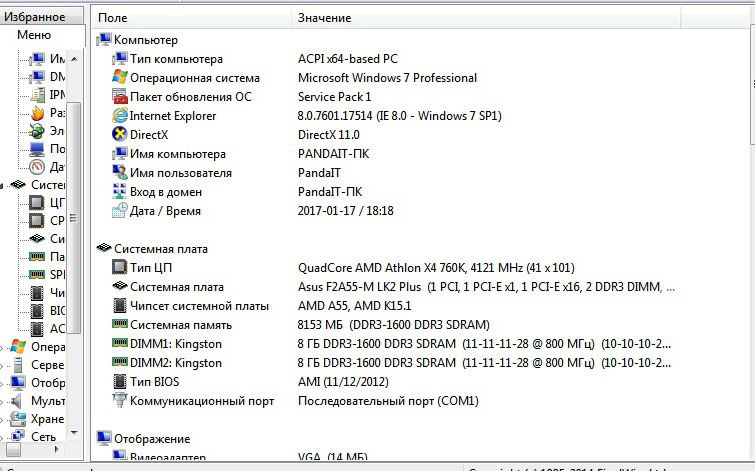
Task: Open the Asus F2A55-M LK2 Plus value
Action: [x=486, y=287]
